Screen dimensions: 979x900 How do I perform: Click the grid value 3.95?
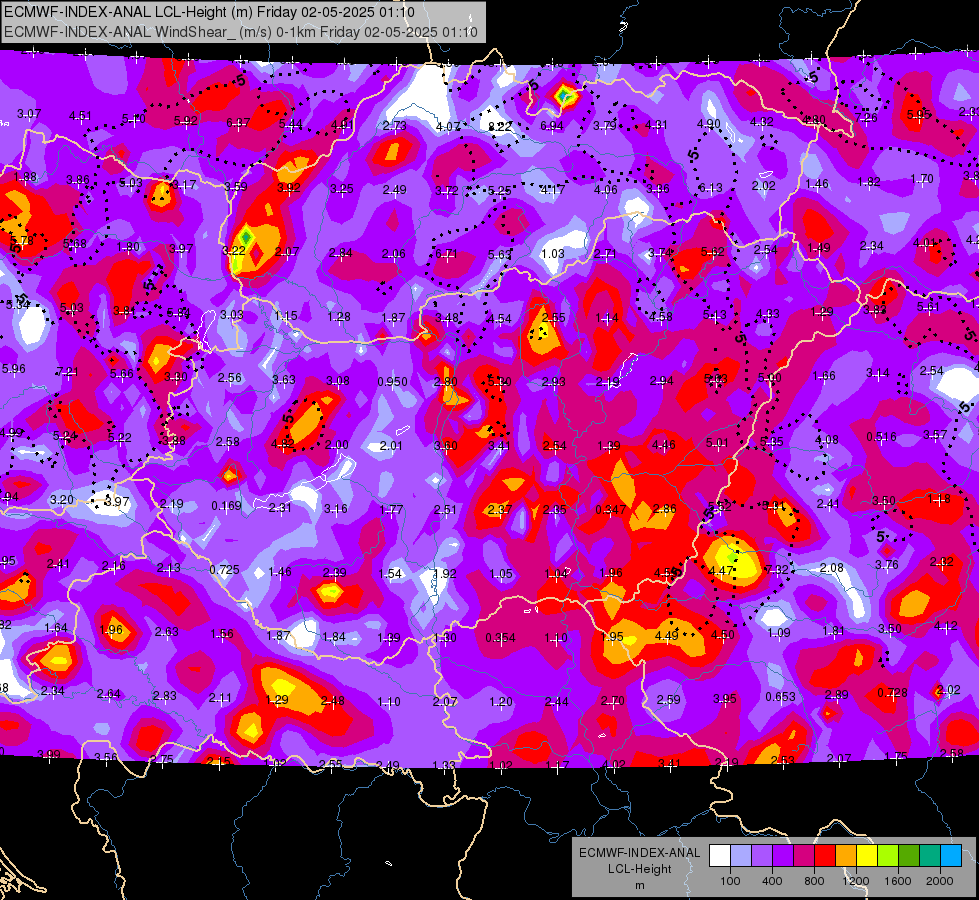click(x=725, y=698)
